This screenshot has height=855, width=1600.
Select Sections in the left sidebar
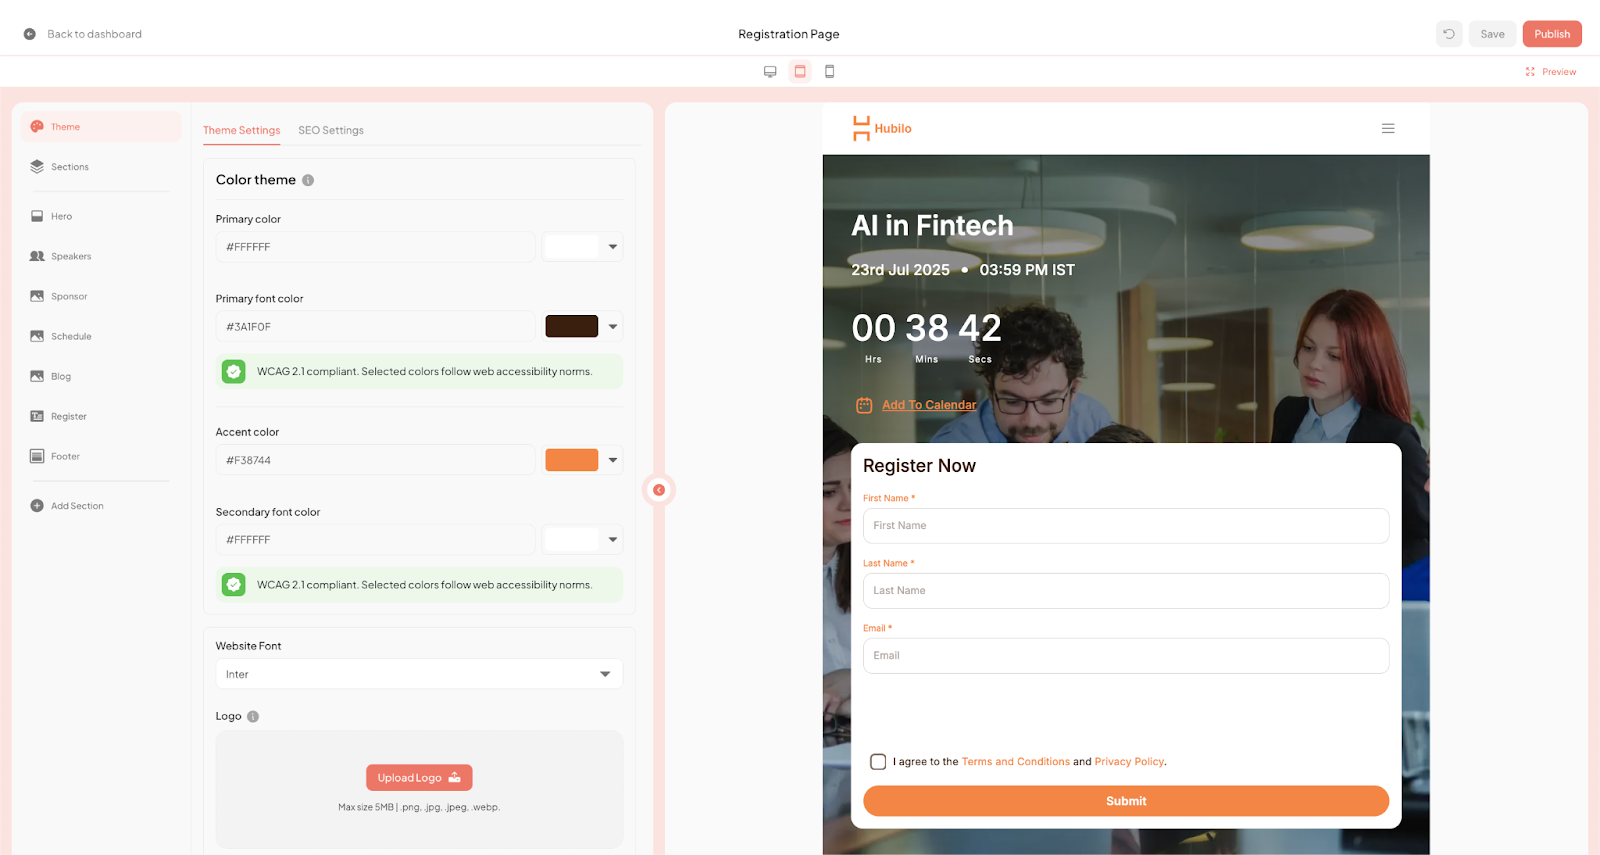tap(102, 167)
